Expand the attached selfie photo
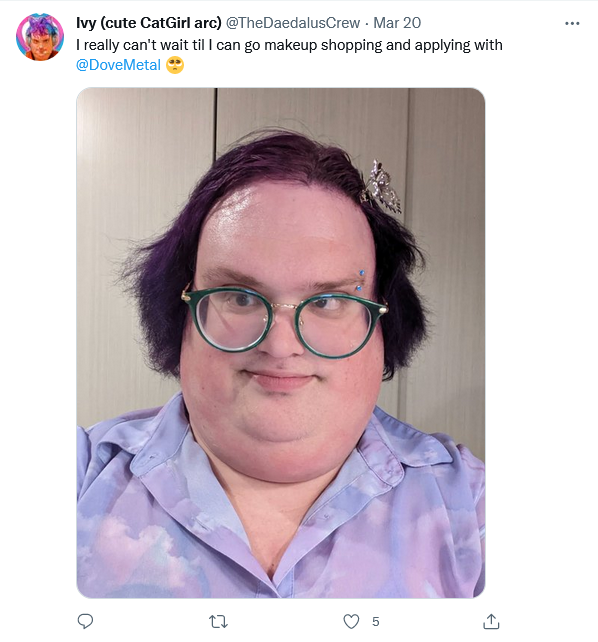 coord(280,343)
